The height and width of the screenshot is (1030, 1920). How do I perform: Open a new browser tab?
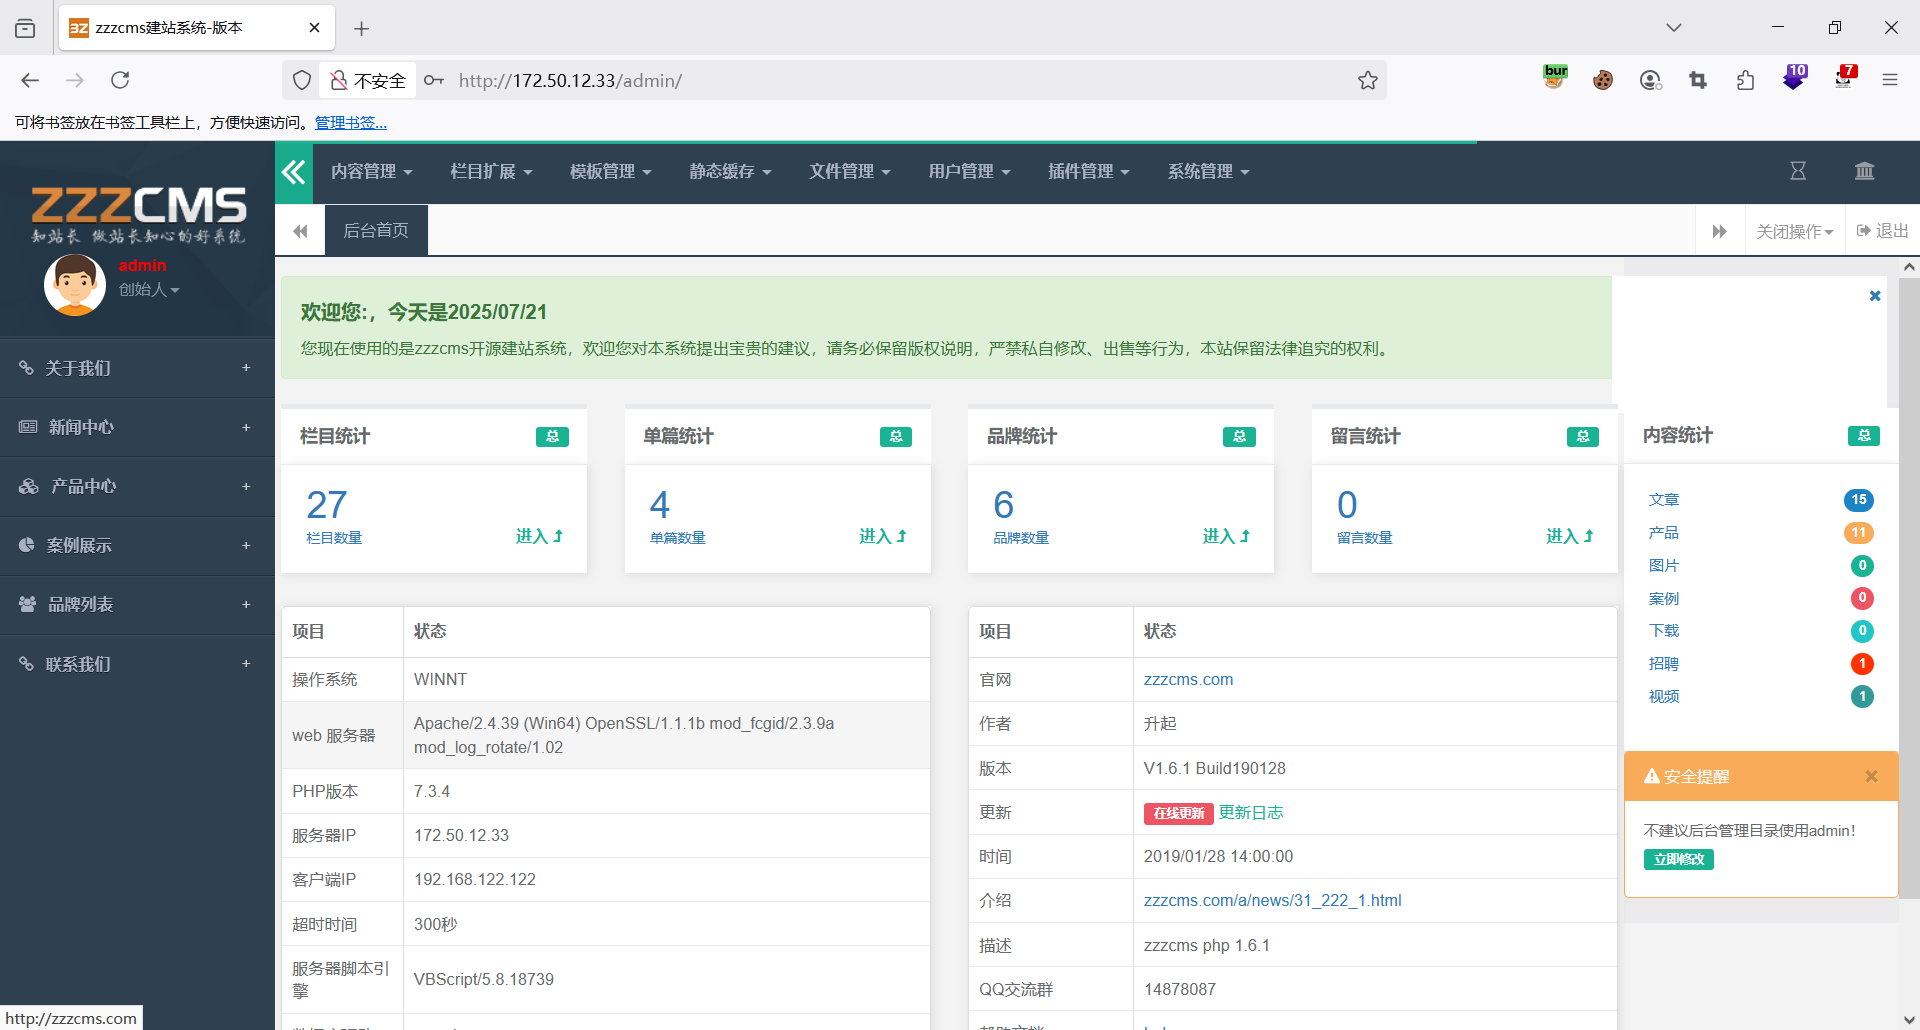(x=362, y=28)
